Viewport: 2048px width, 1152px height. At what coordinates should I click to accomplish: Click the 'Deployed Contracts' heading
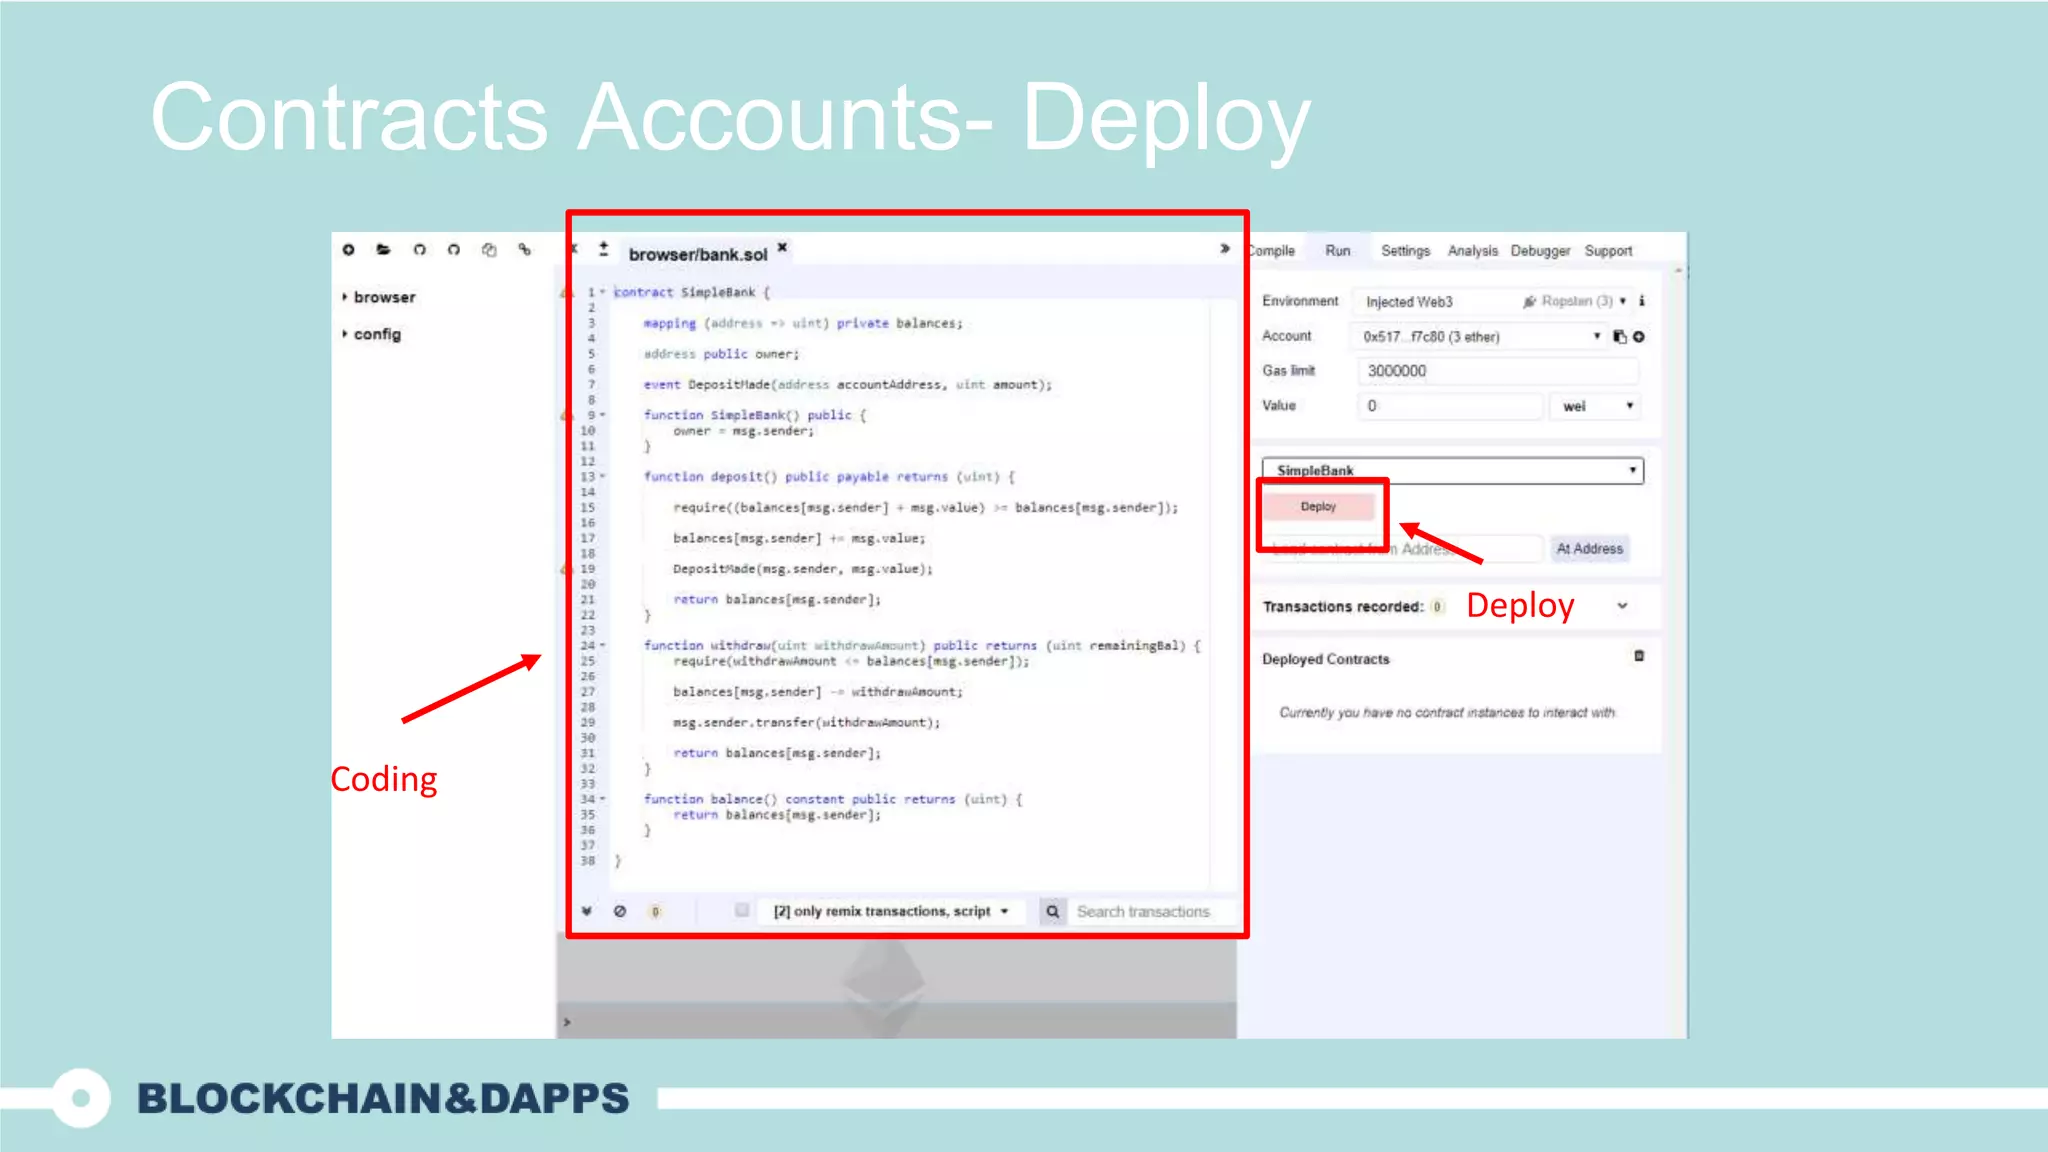tap(1325, 659)
